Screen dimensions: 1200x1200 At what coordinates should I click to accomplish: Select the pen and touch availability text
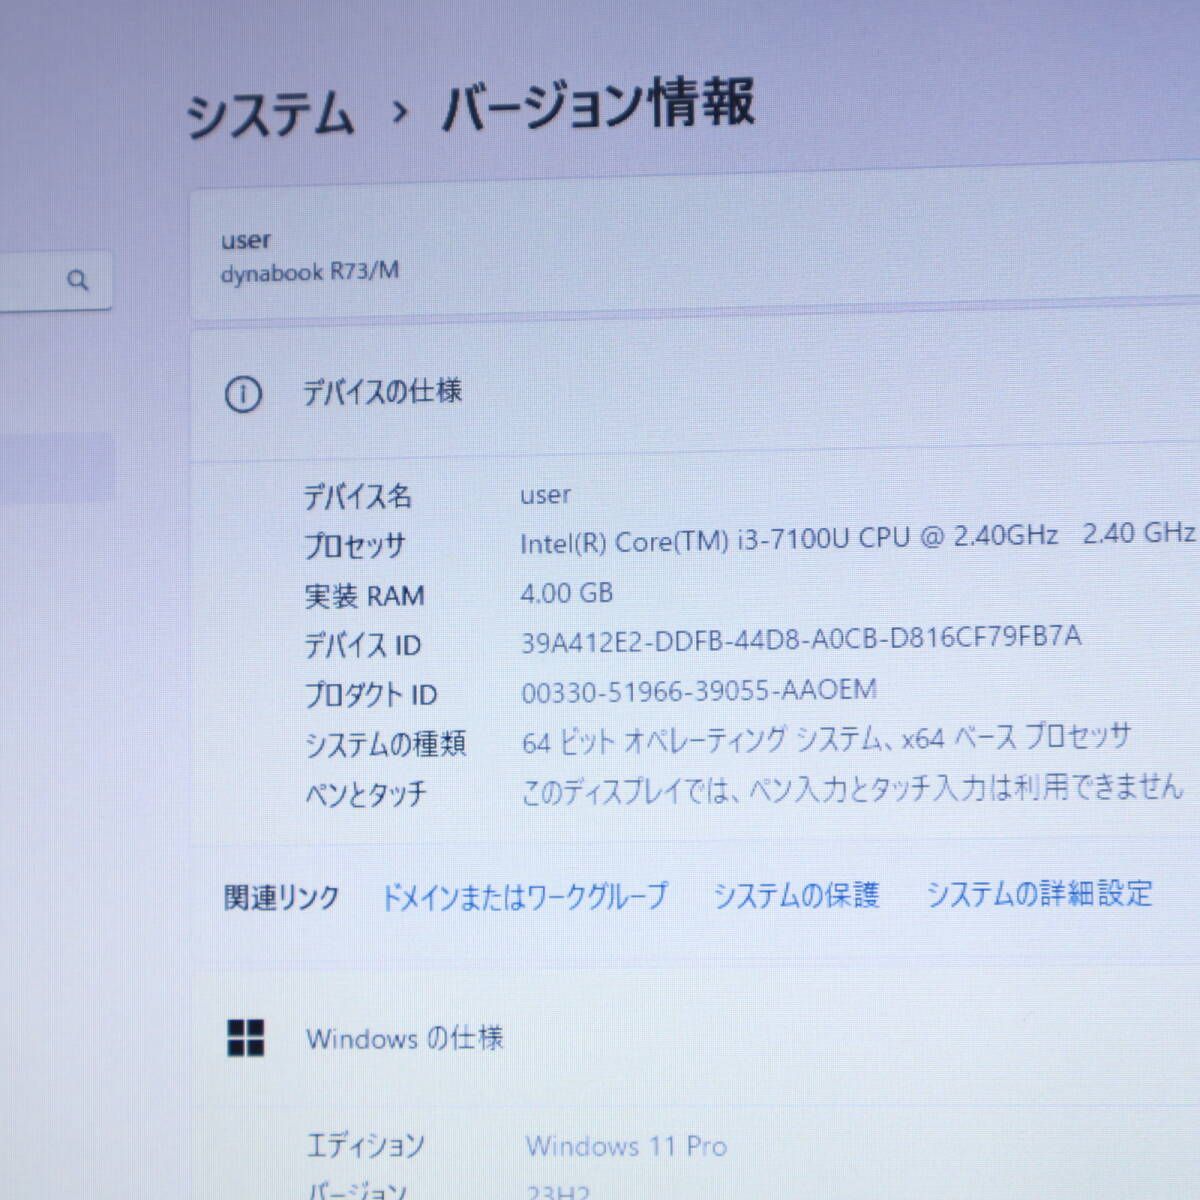853,789
